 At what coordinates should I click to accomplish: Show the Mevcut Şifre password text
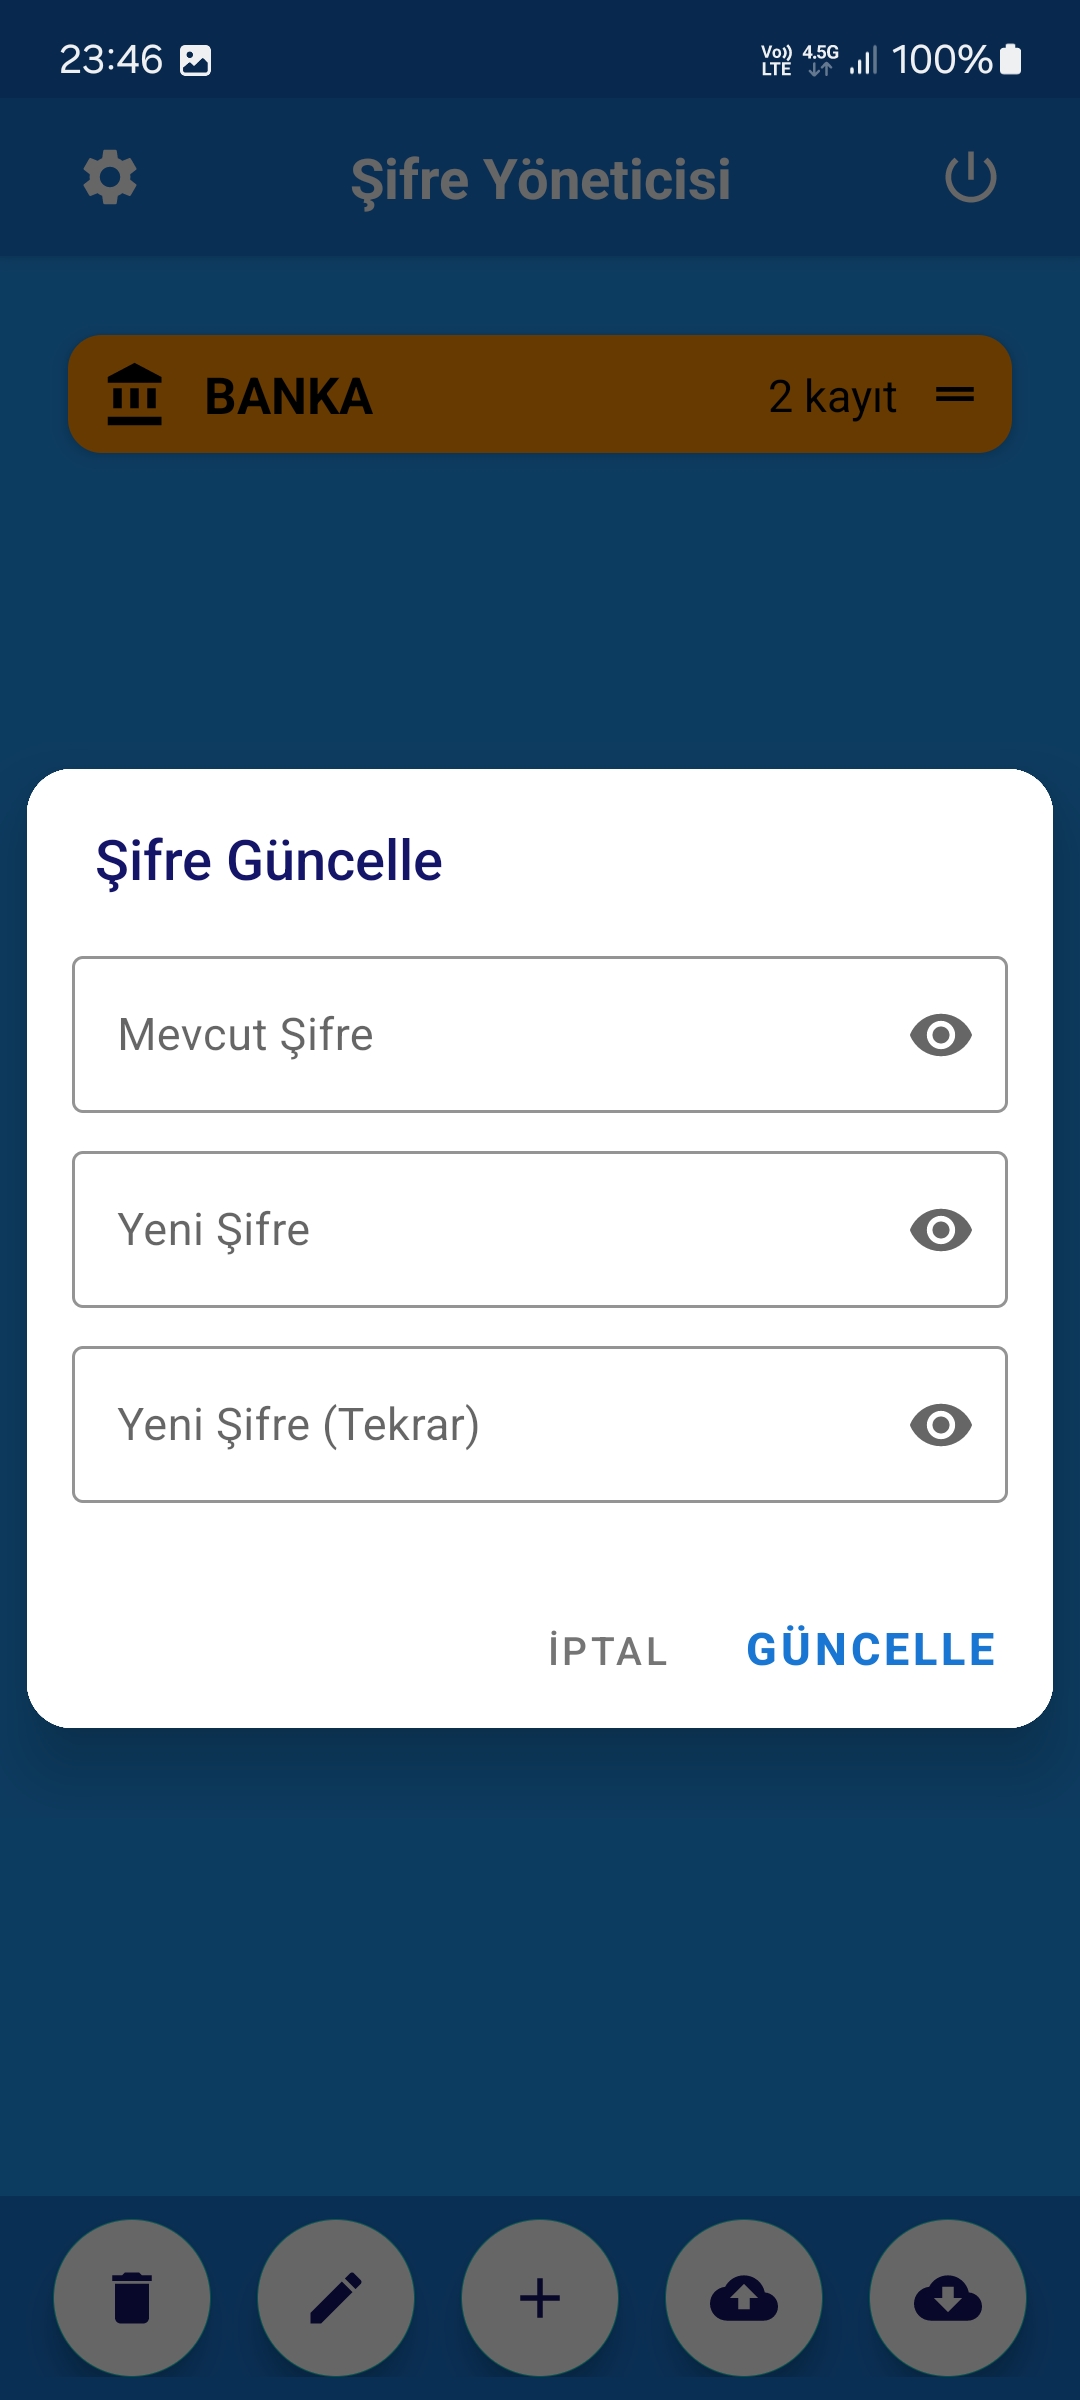coord(940,1035)
